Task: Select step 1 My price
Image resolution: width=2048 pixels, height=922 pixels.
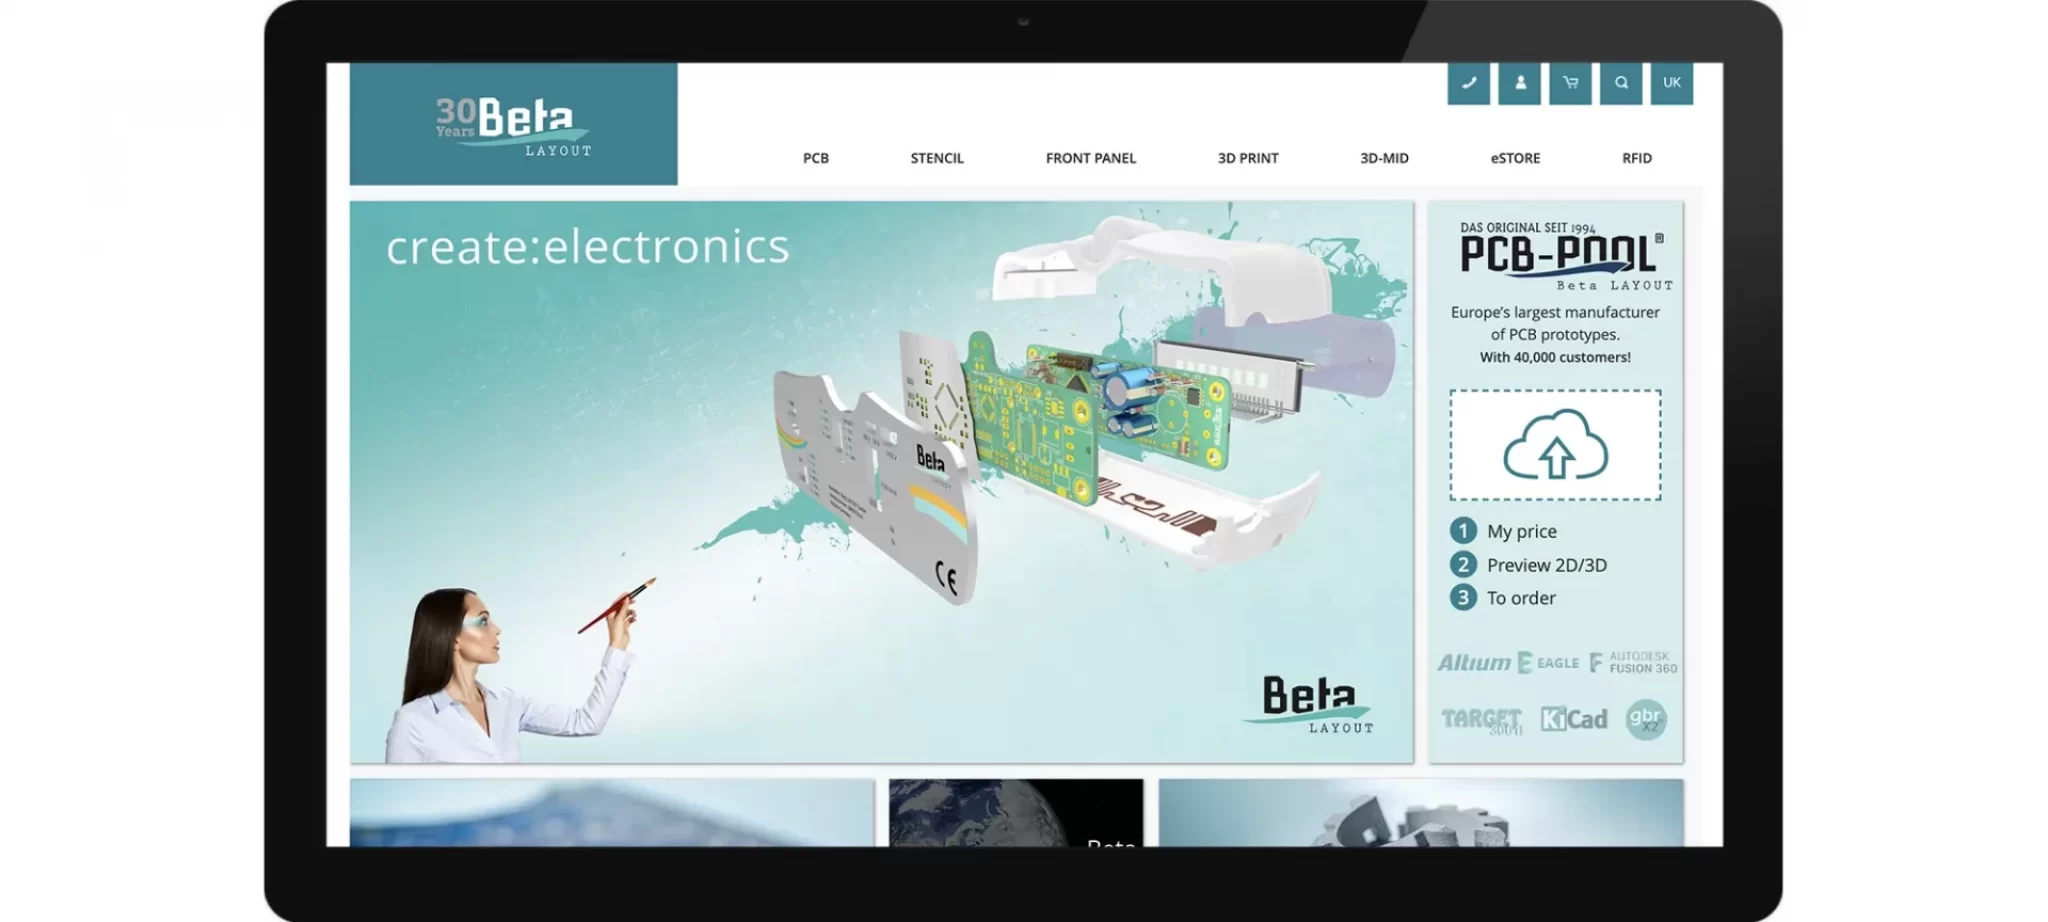Action: point(1504,531)
